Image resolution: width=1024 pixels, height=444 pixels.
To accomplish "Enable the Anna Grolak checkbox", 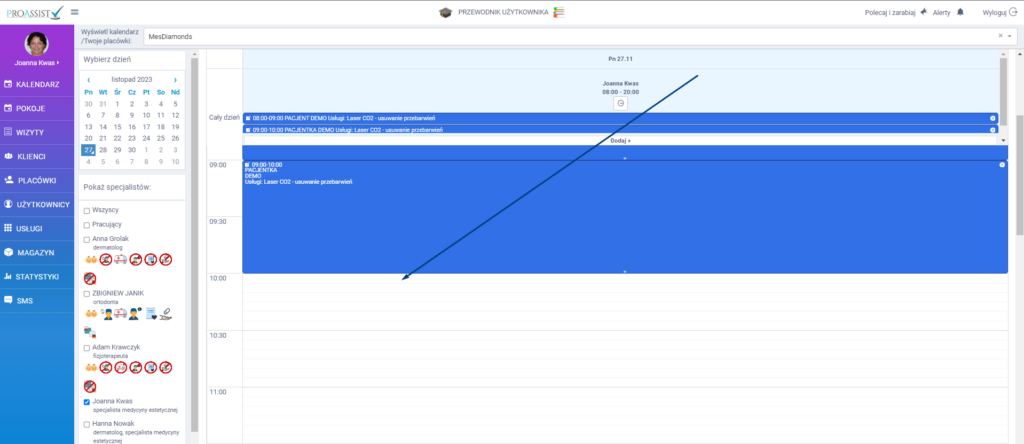I will click(x=87, y=238).
